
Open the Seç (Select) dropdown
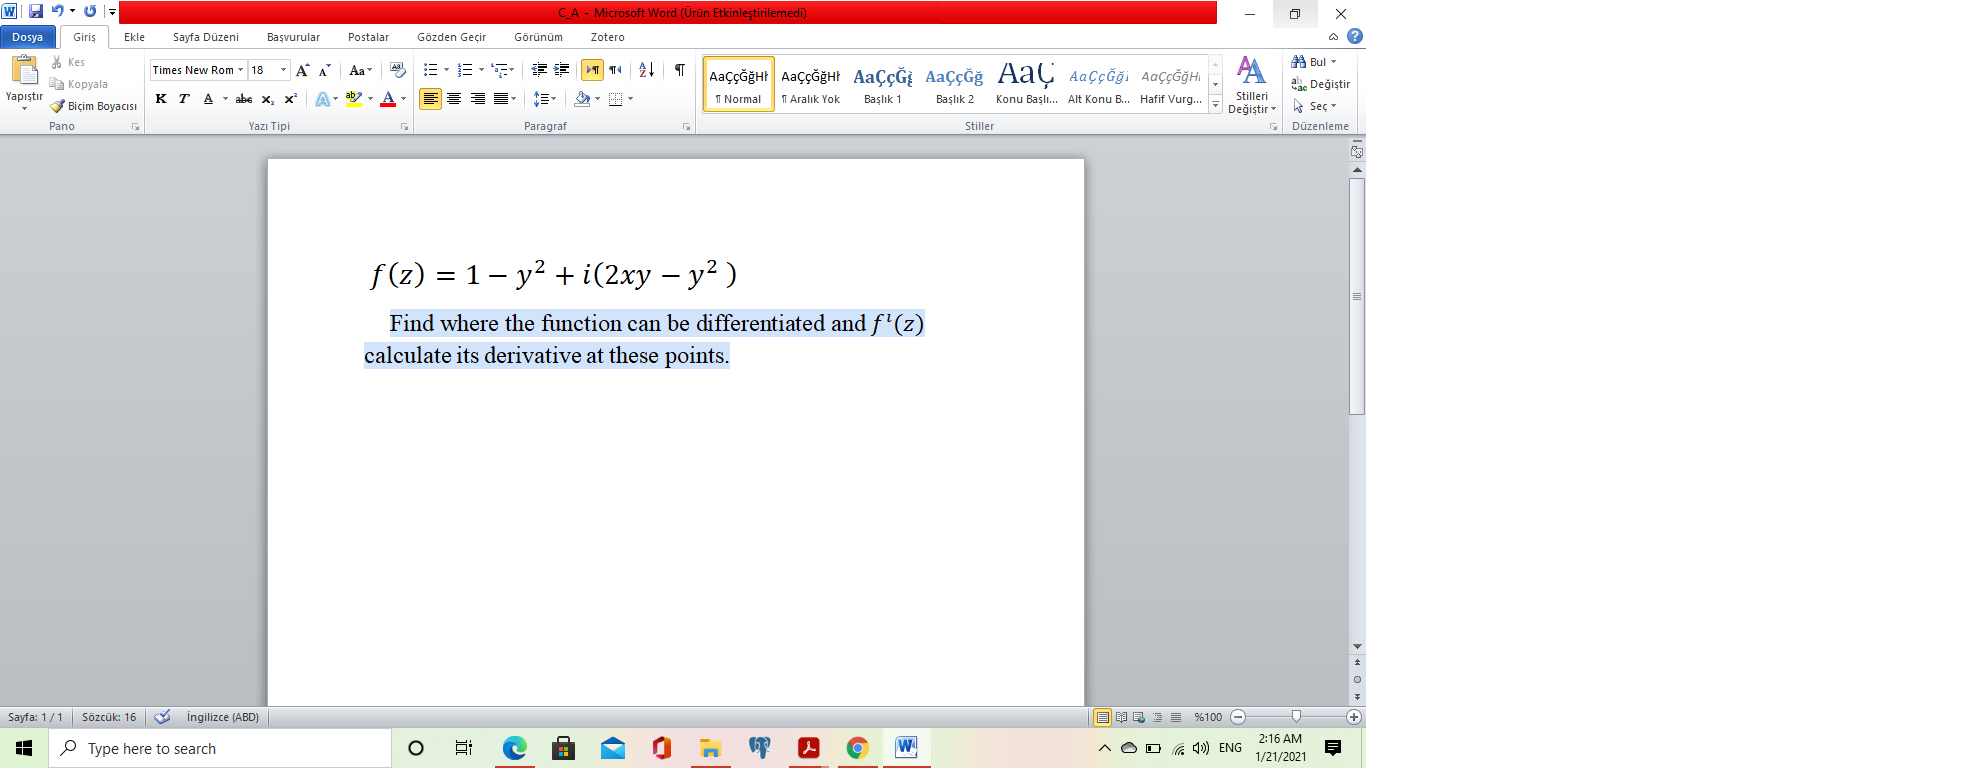coord(1315,106)
